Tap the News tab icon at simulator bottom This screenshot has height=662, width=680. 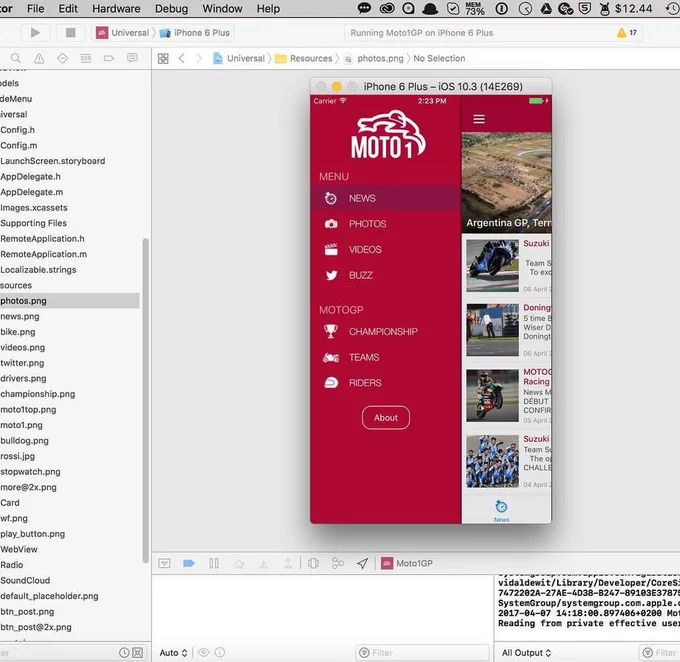501,510
